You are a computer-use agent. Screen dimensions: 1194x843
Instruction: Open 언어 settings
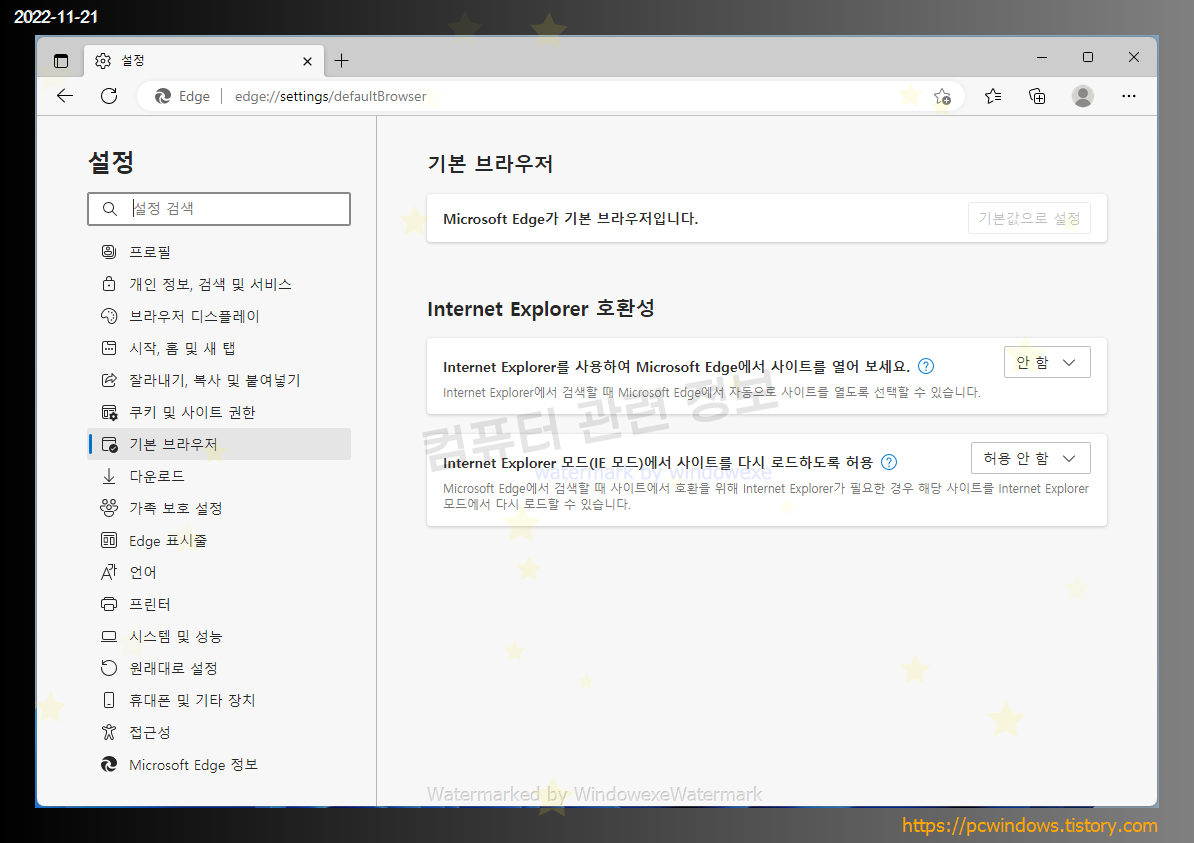(219, 573)
